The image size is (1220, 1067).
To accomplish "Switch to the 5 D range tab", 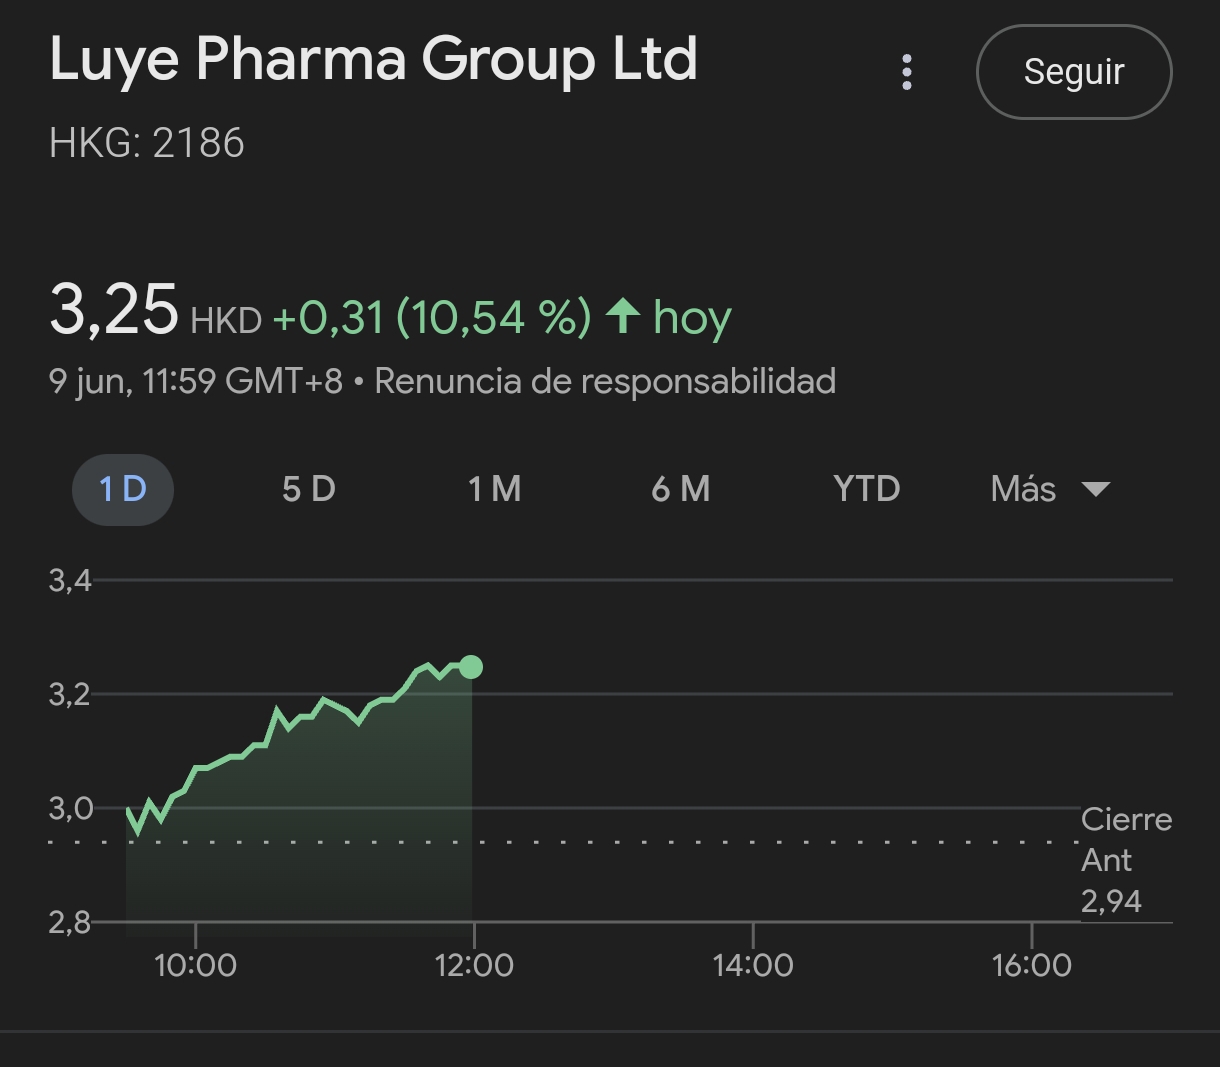I will pos(308,489).
